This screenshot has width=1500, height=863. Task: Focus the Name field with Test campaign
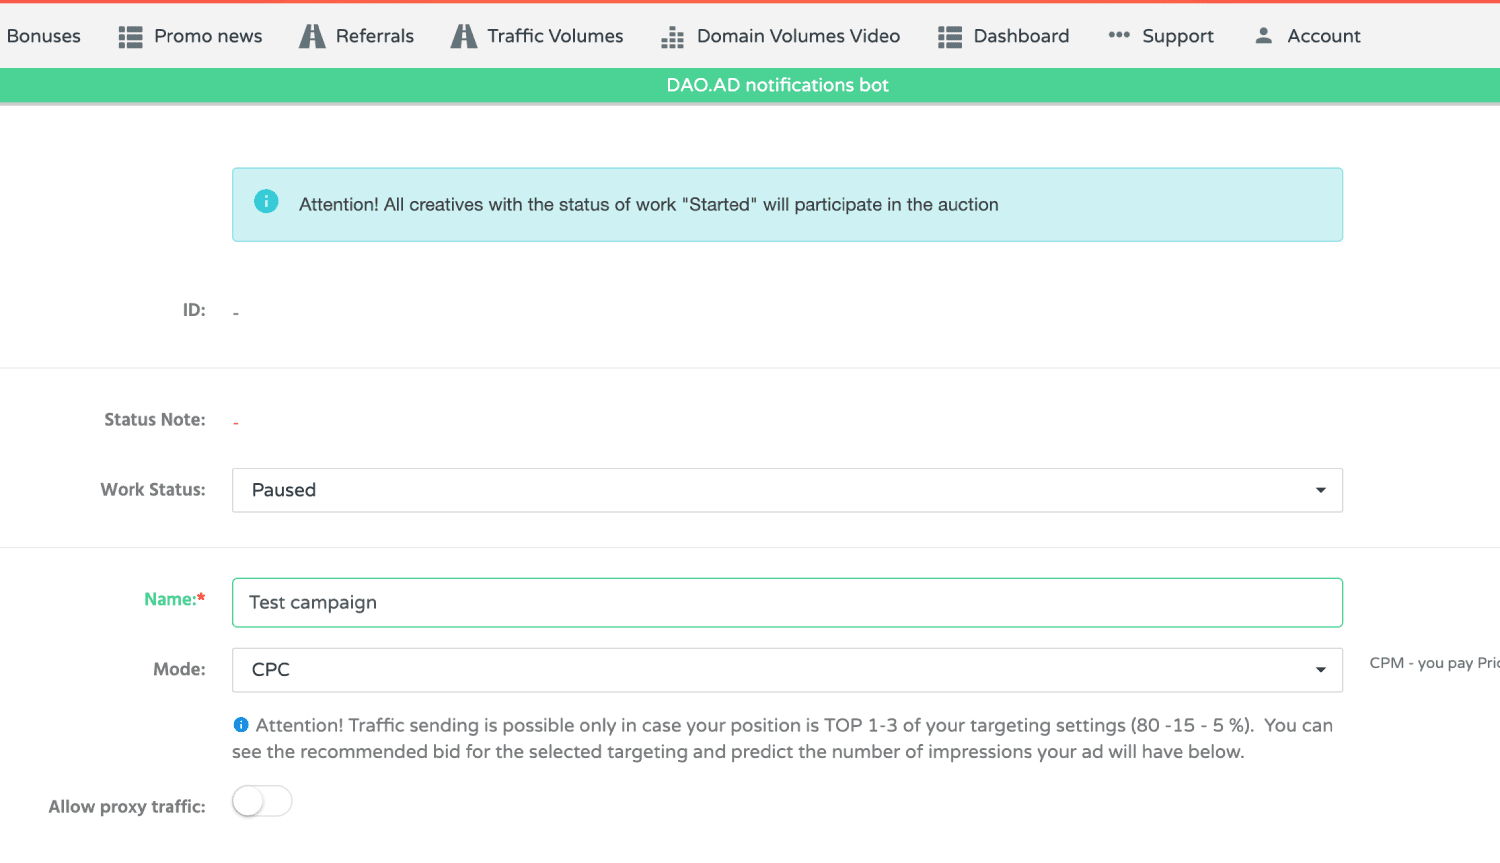click(787, 603)
